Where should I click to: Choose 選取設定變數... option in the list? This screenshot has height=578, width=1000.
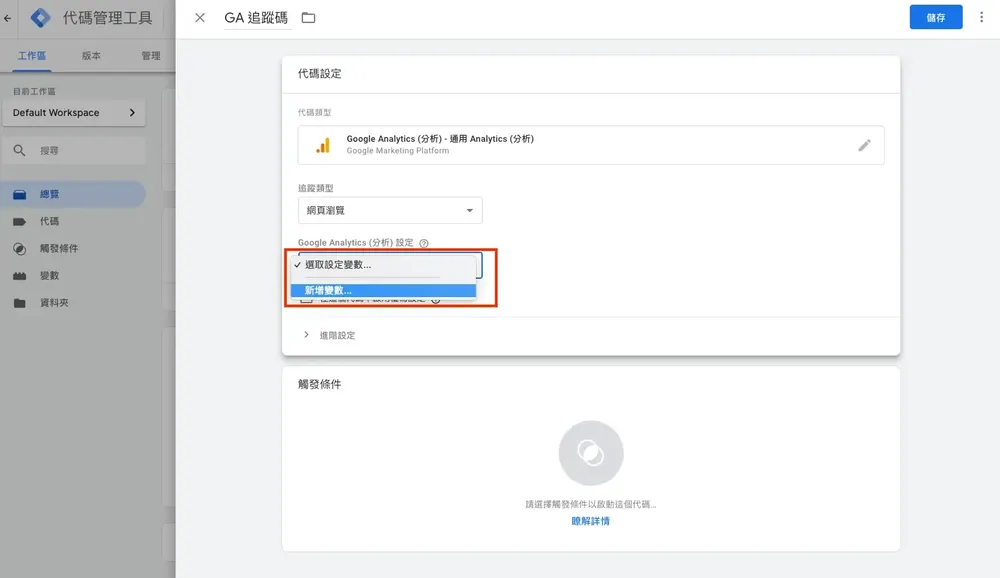point(383,265)
